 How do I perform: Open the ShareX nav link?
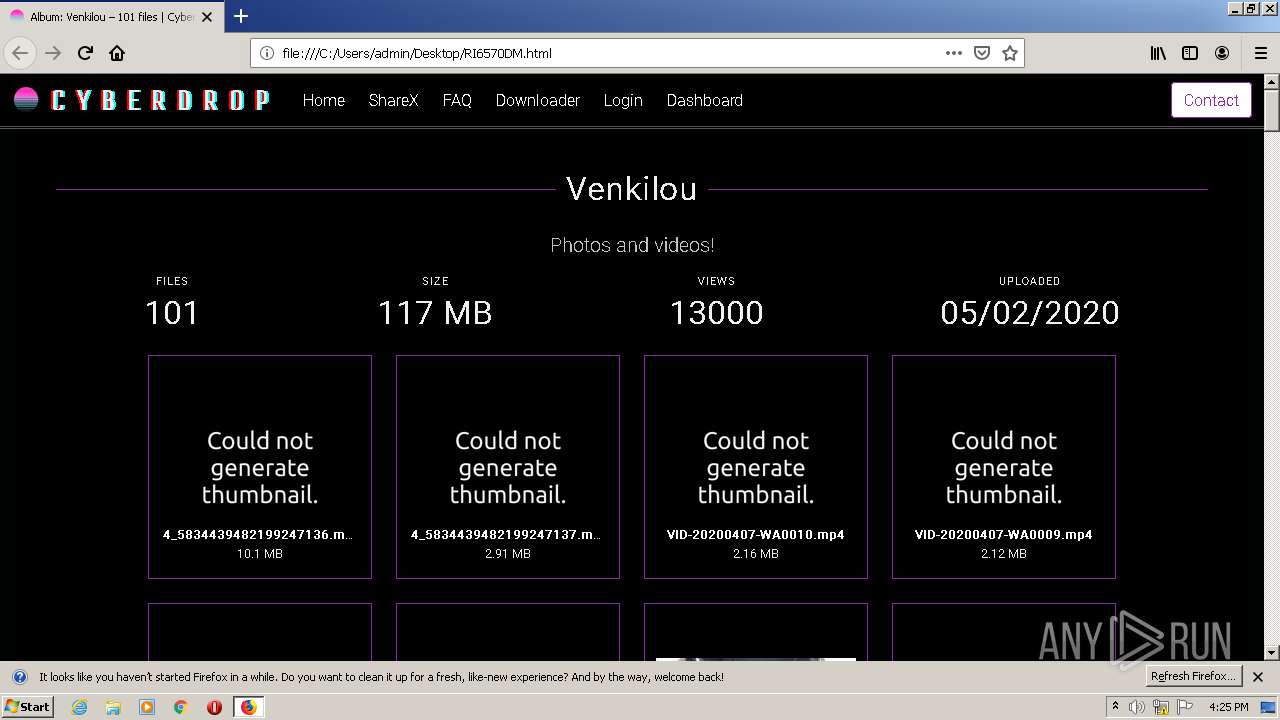point(393,100)
